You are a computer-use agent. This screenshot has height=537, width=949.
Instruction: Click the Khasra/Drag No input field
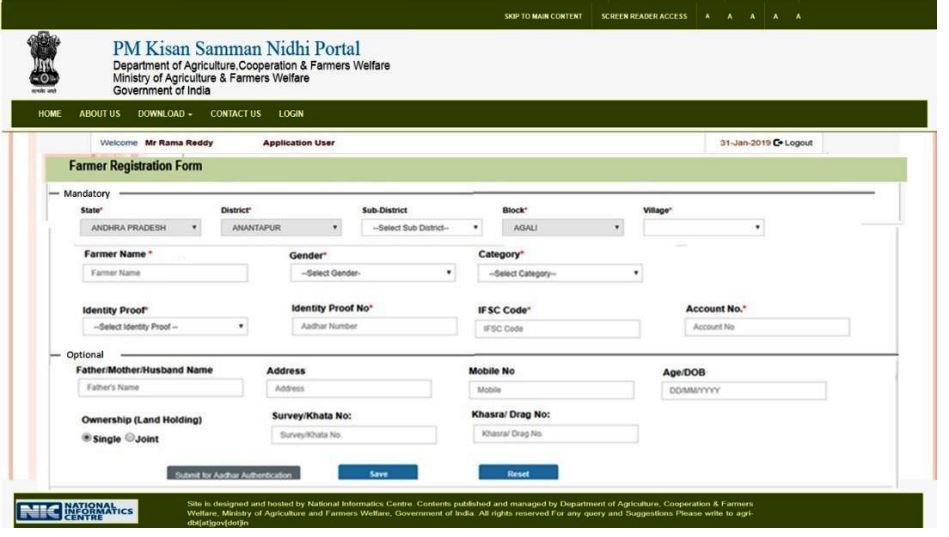pyautogui.click(x=556, y=433)
